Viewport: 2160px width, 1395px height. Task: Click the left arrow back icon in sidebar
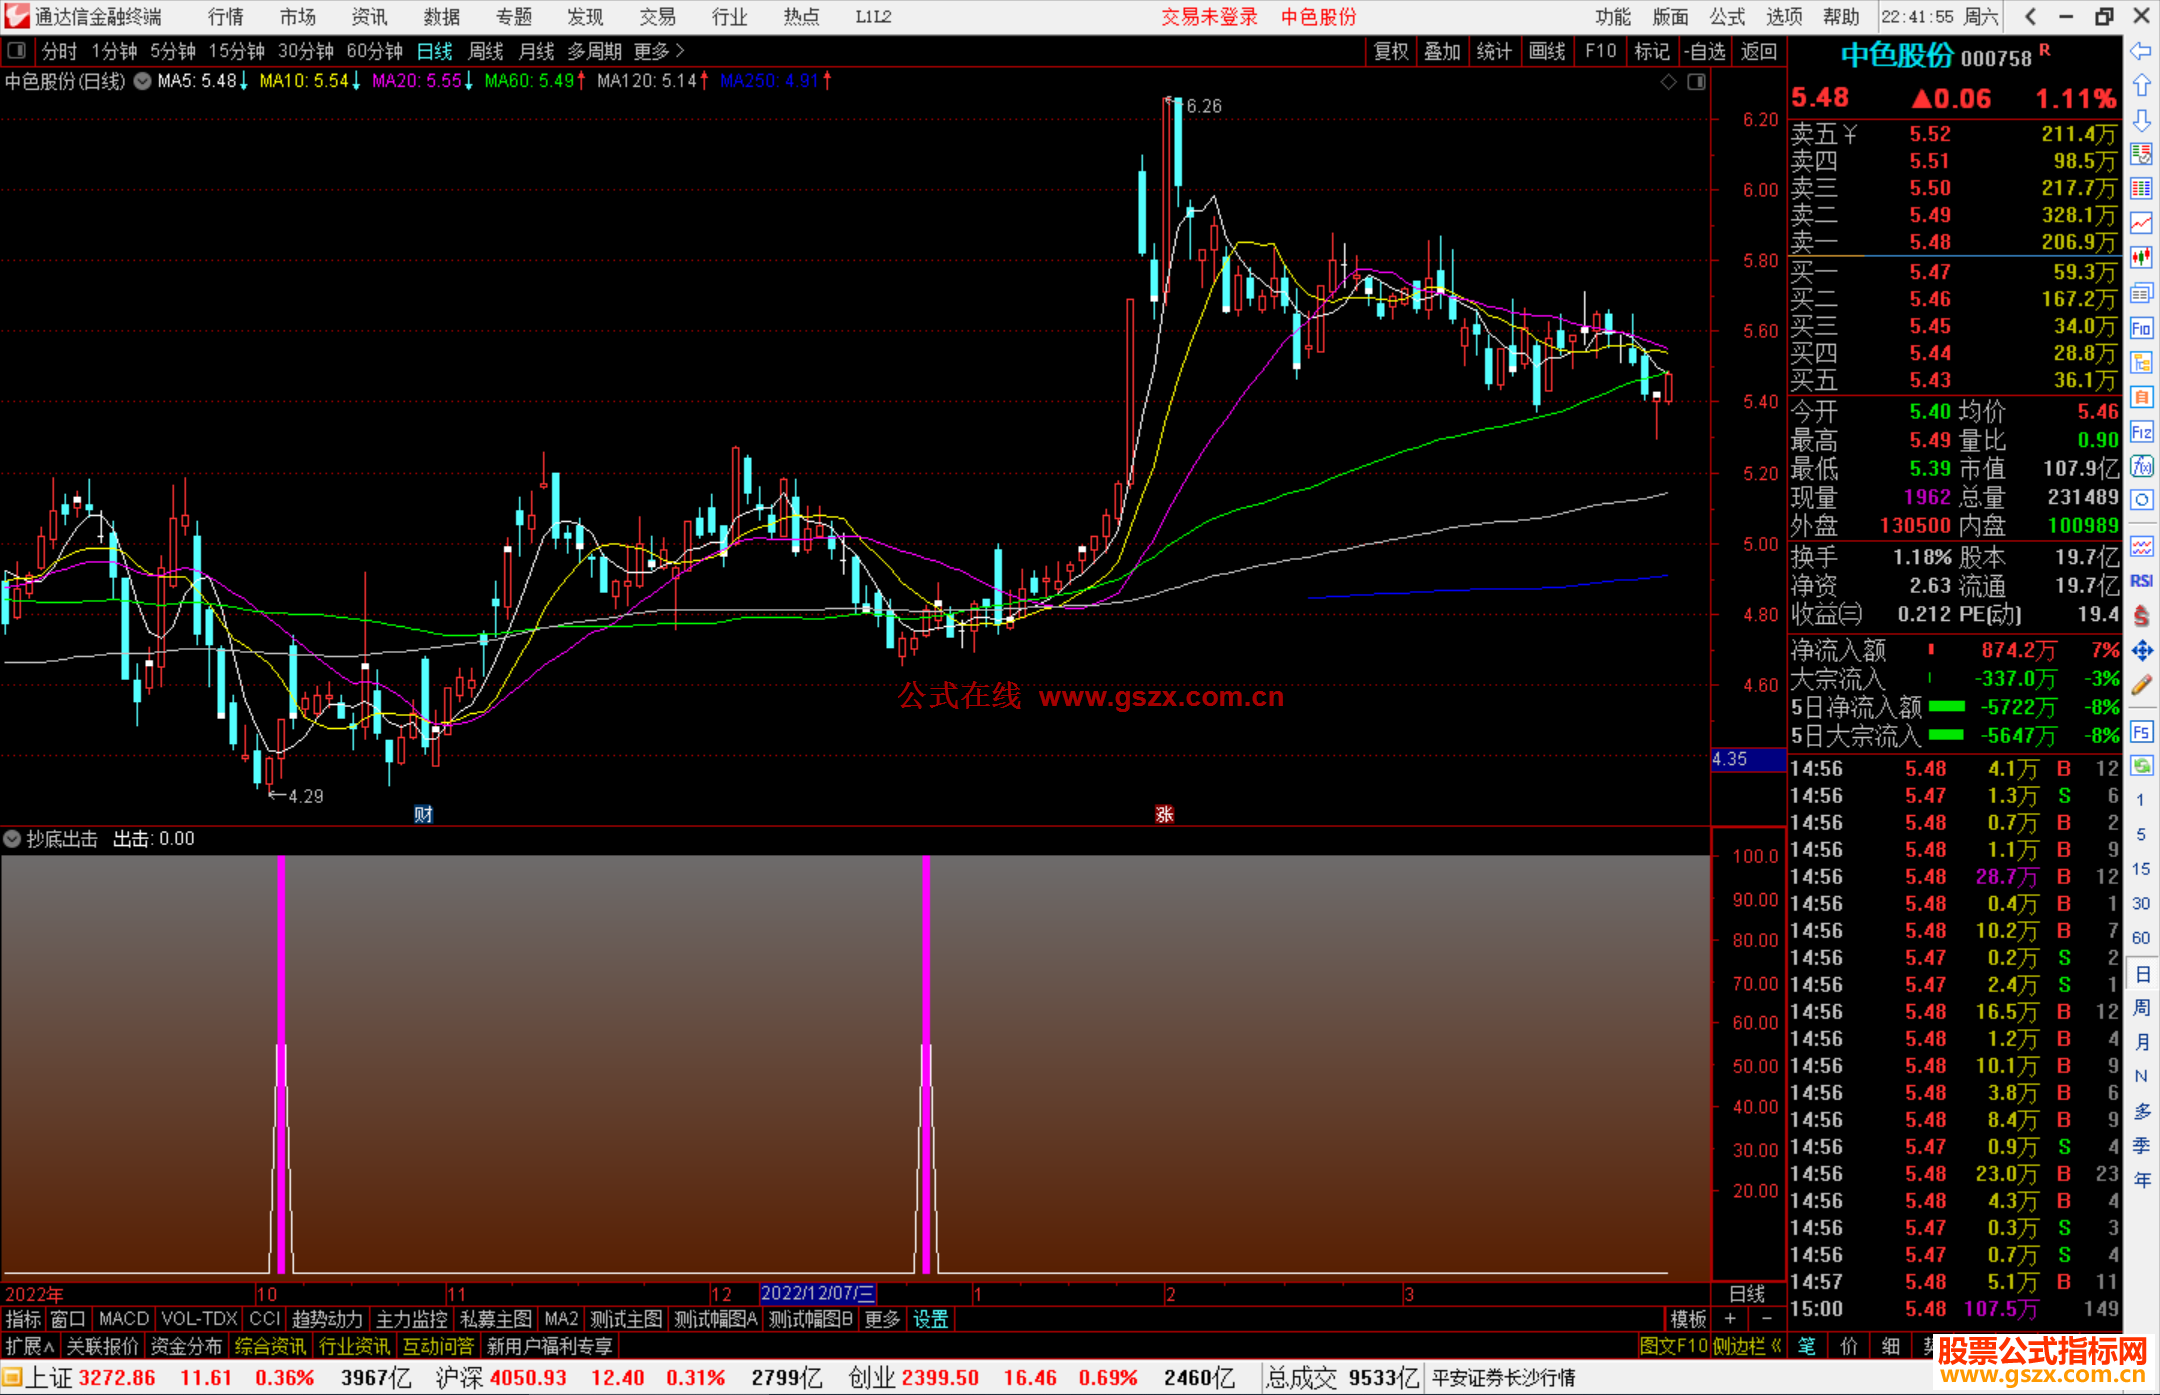(2141, 50)
